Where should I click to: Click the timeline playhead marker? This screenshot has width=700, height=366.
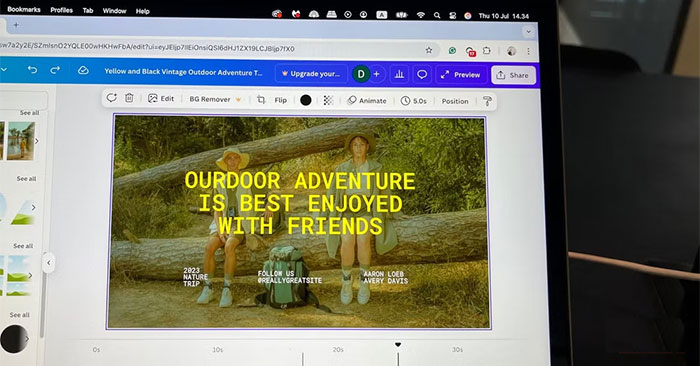tap(398, 345)
